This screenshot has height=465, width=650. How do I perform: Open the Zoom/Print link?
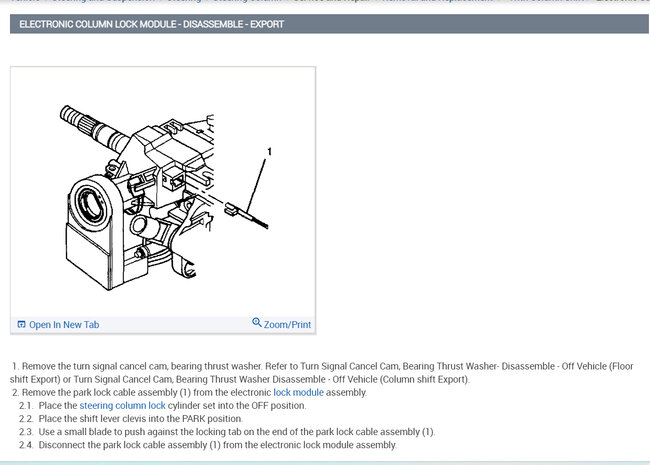tap(287, 325)
